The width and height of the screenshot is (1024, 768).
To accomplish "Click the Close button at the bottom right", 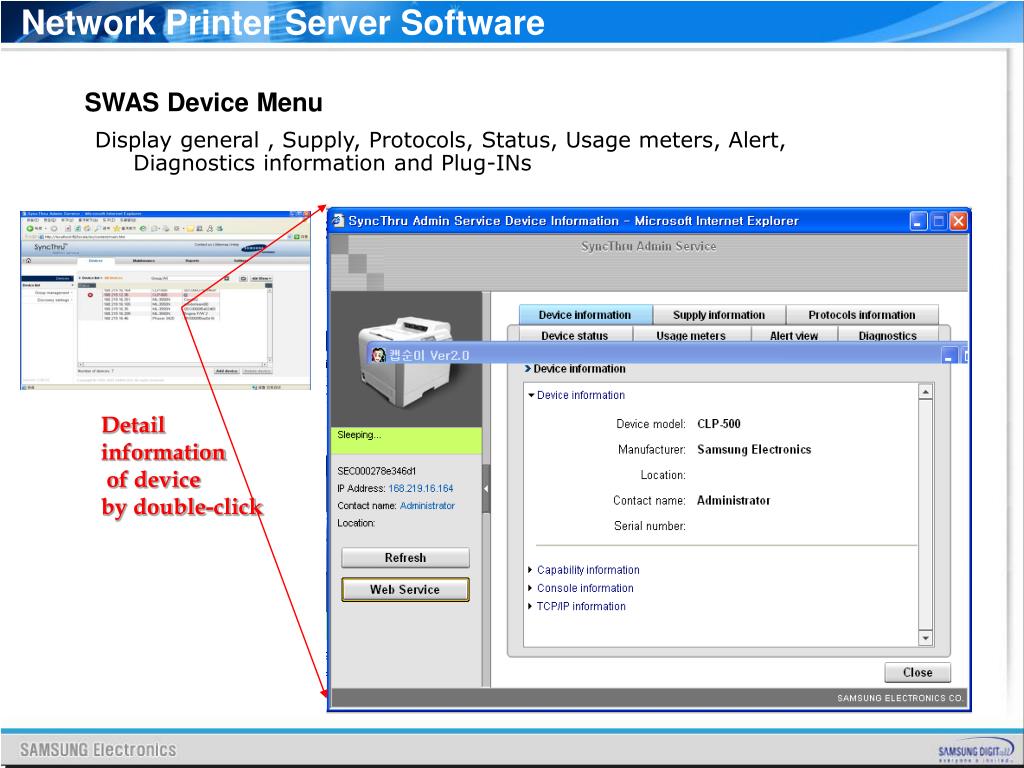I will coord(918,673).
